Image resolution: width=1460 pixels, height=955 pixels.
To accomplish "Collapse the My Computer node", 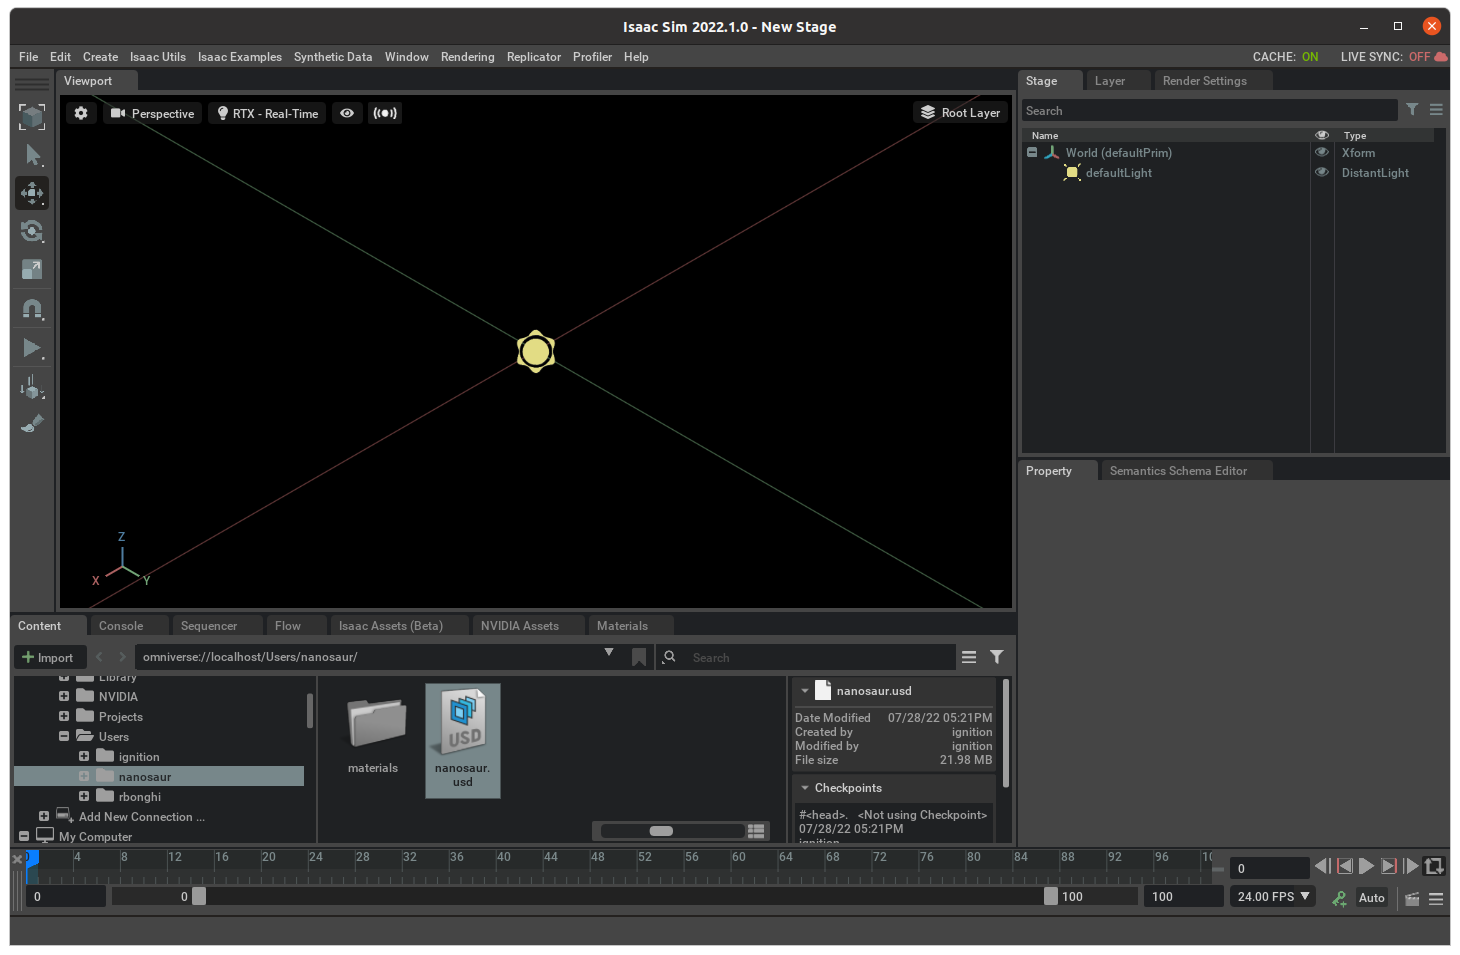I will pos(24,837).
